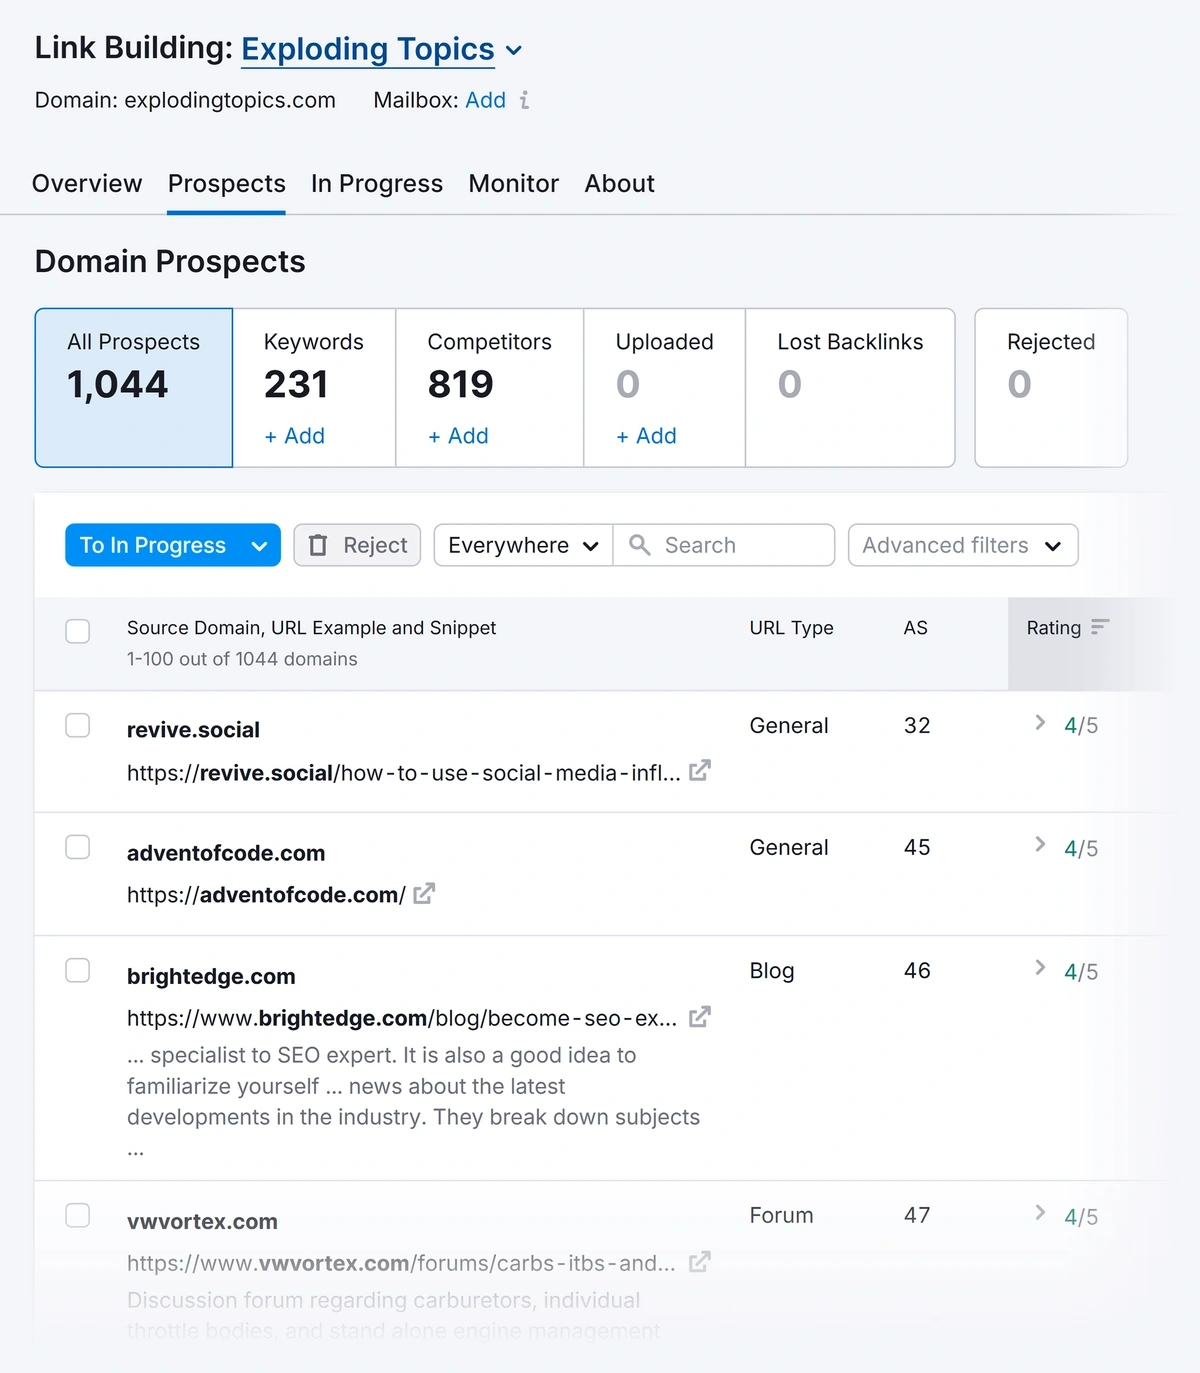
Task: Click the Forum URL type cell
Action: (782, 1215)
